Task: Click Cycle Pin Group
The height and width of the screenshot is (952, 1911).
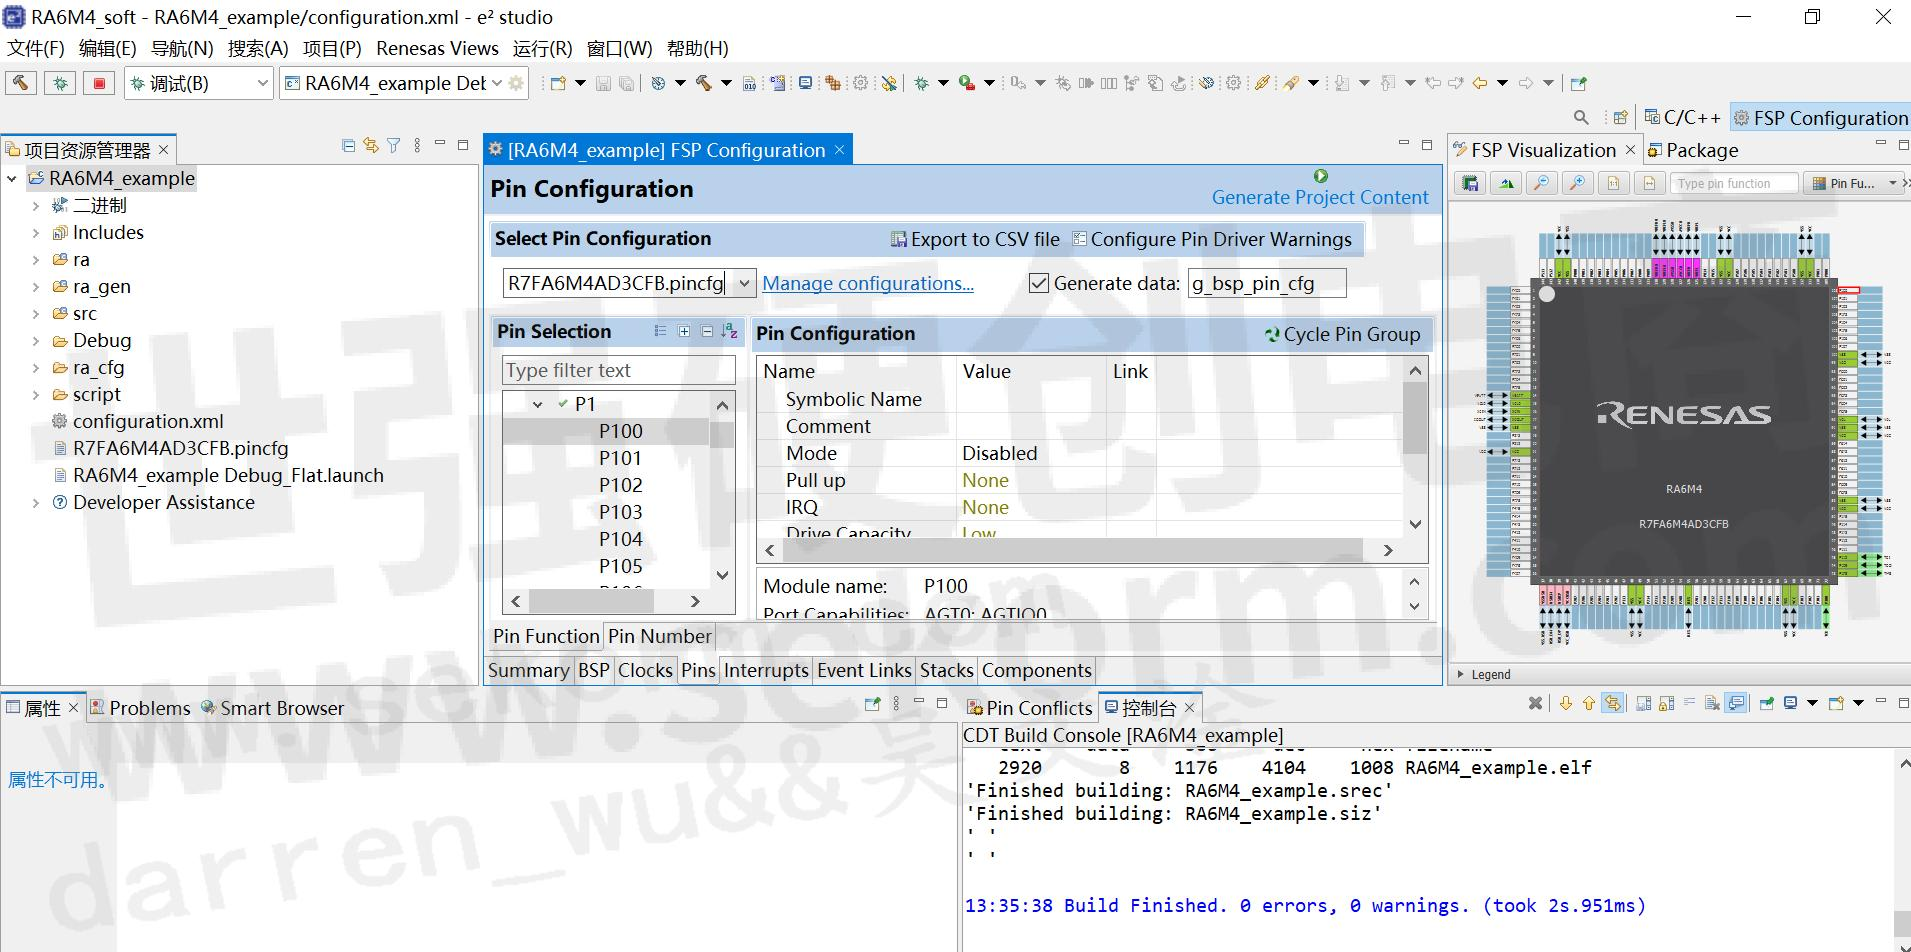Action: [1342, 334]
